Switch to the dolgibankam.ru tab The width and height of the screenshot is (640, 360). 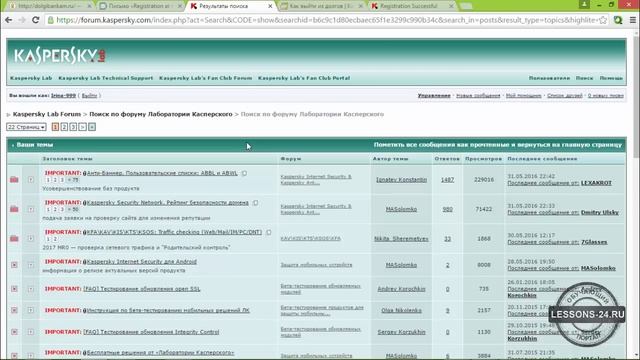pos(49,6)
